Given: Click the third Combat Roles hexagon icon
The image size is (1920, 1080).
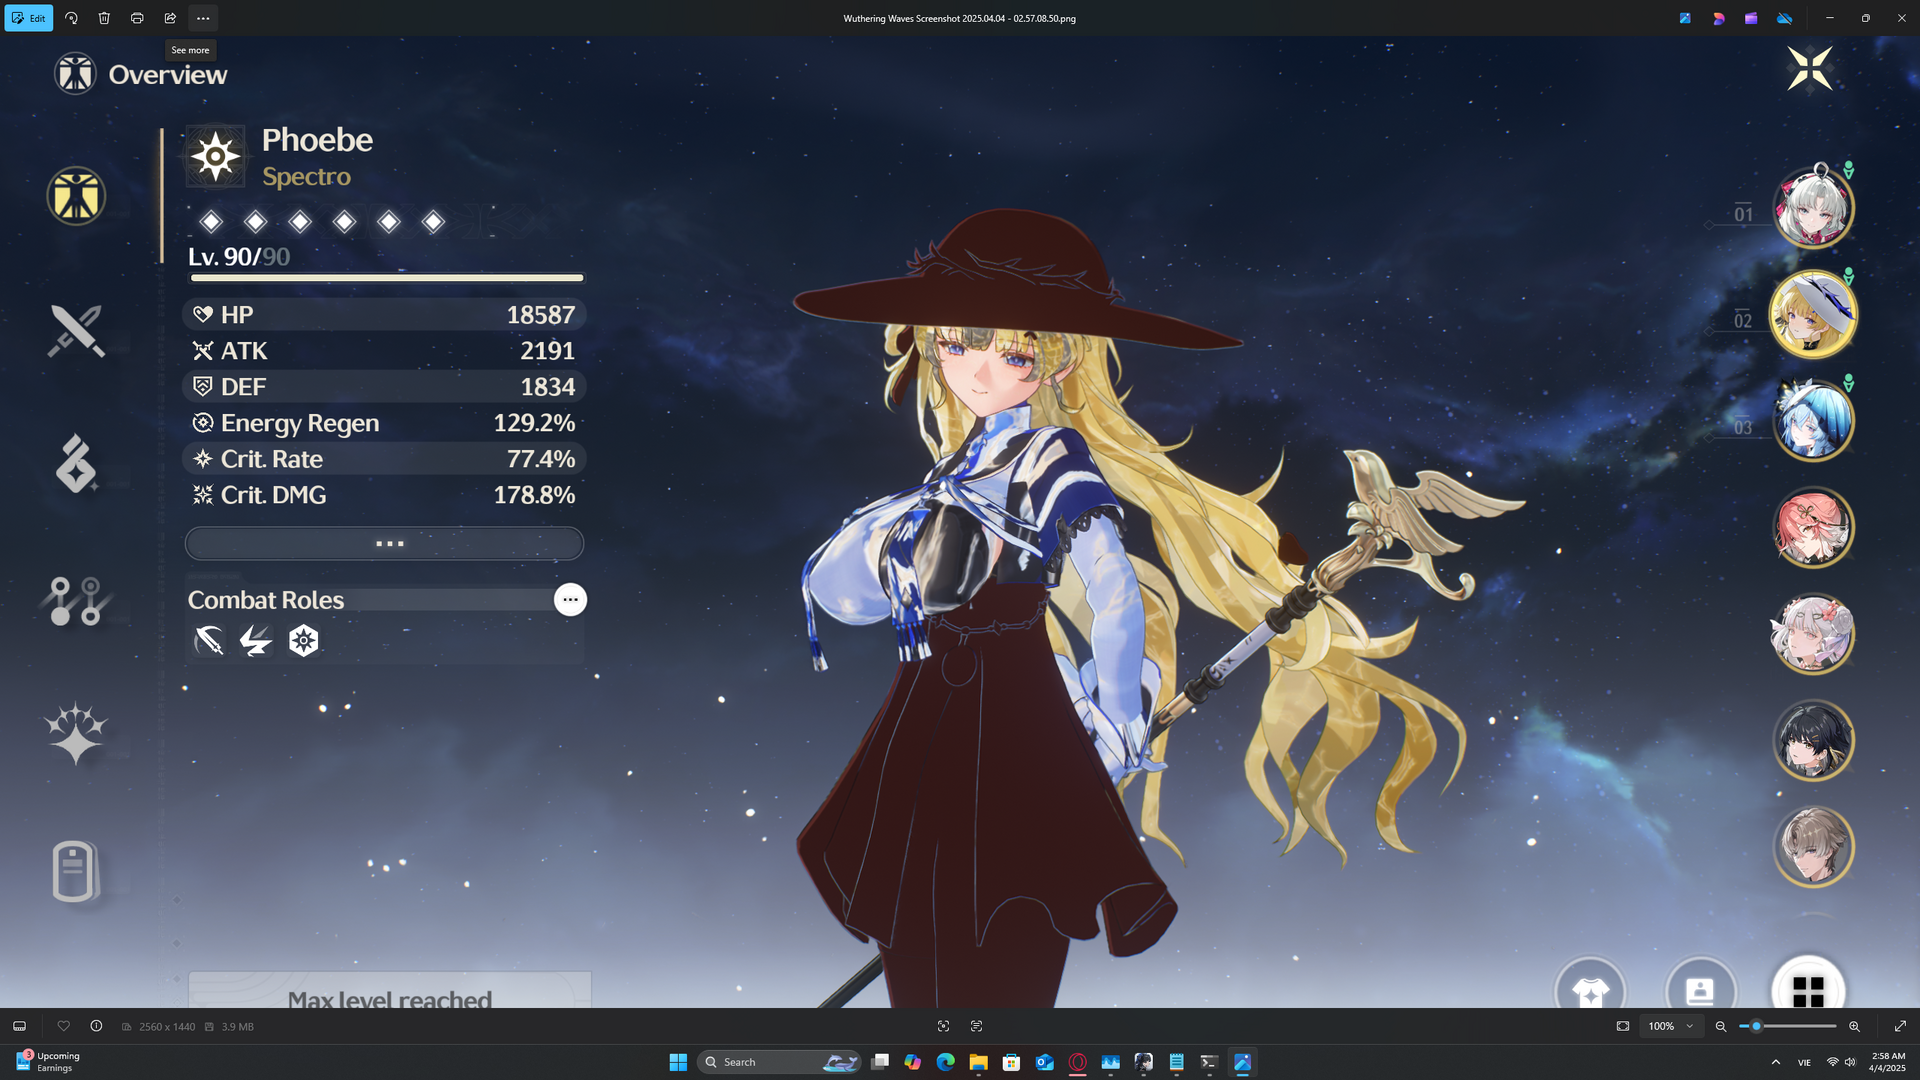Looking at the screenshot, I should (x=303, y=640).
